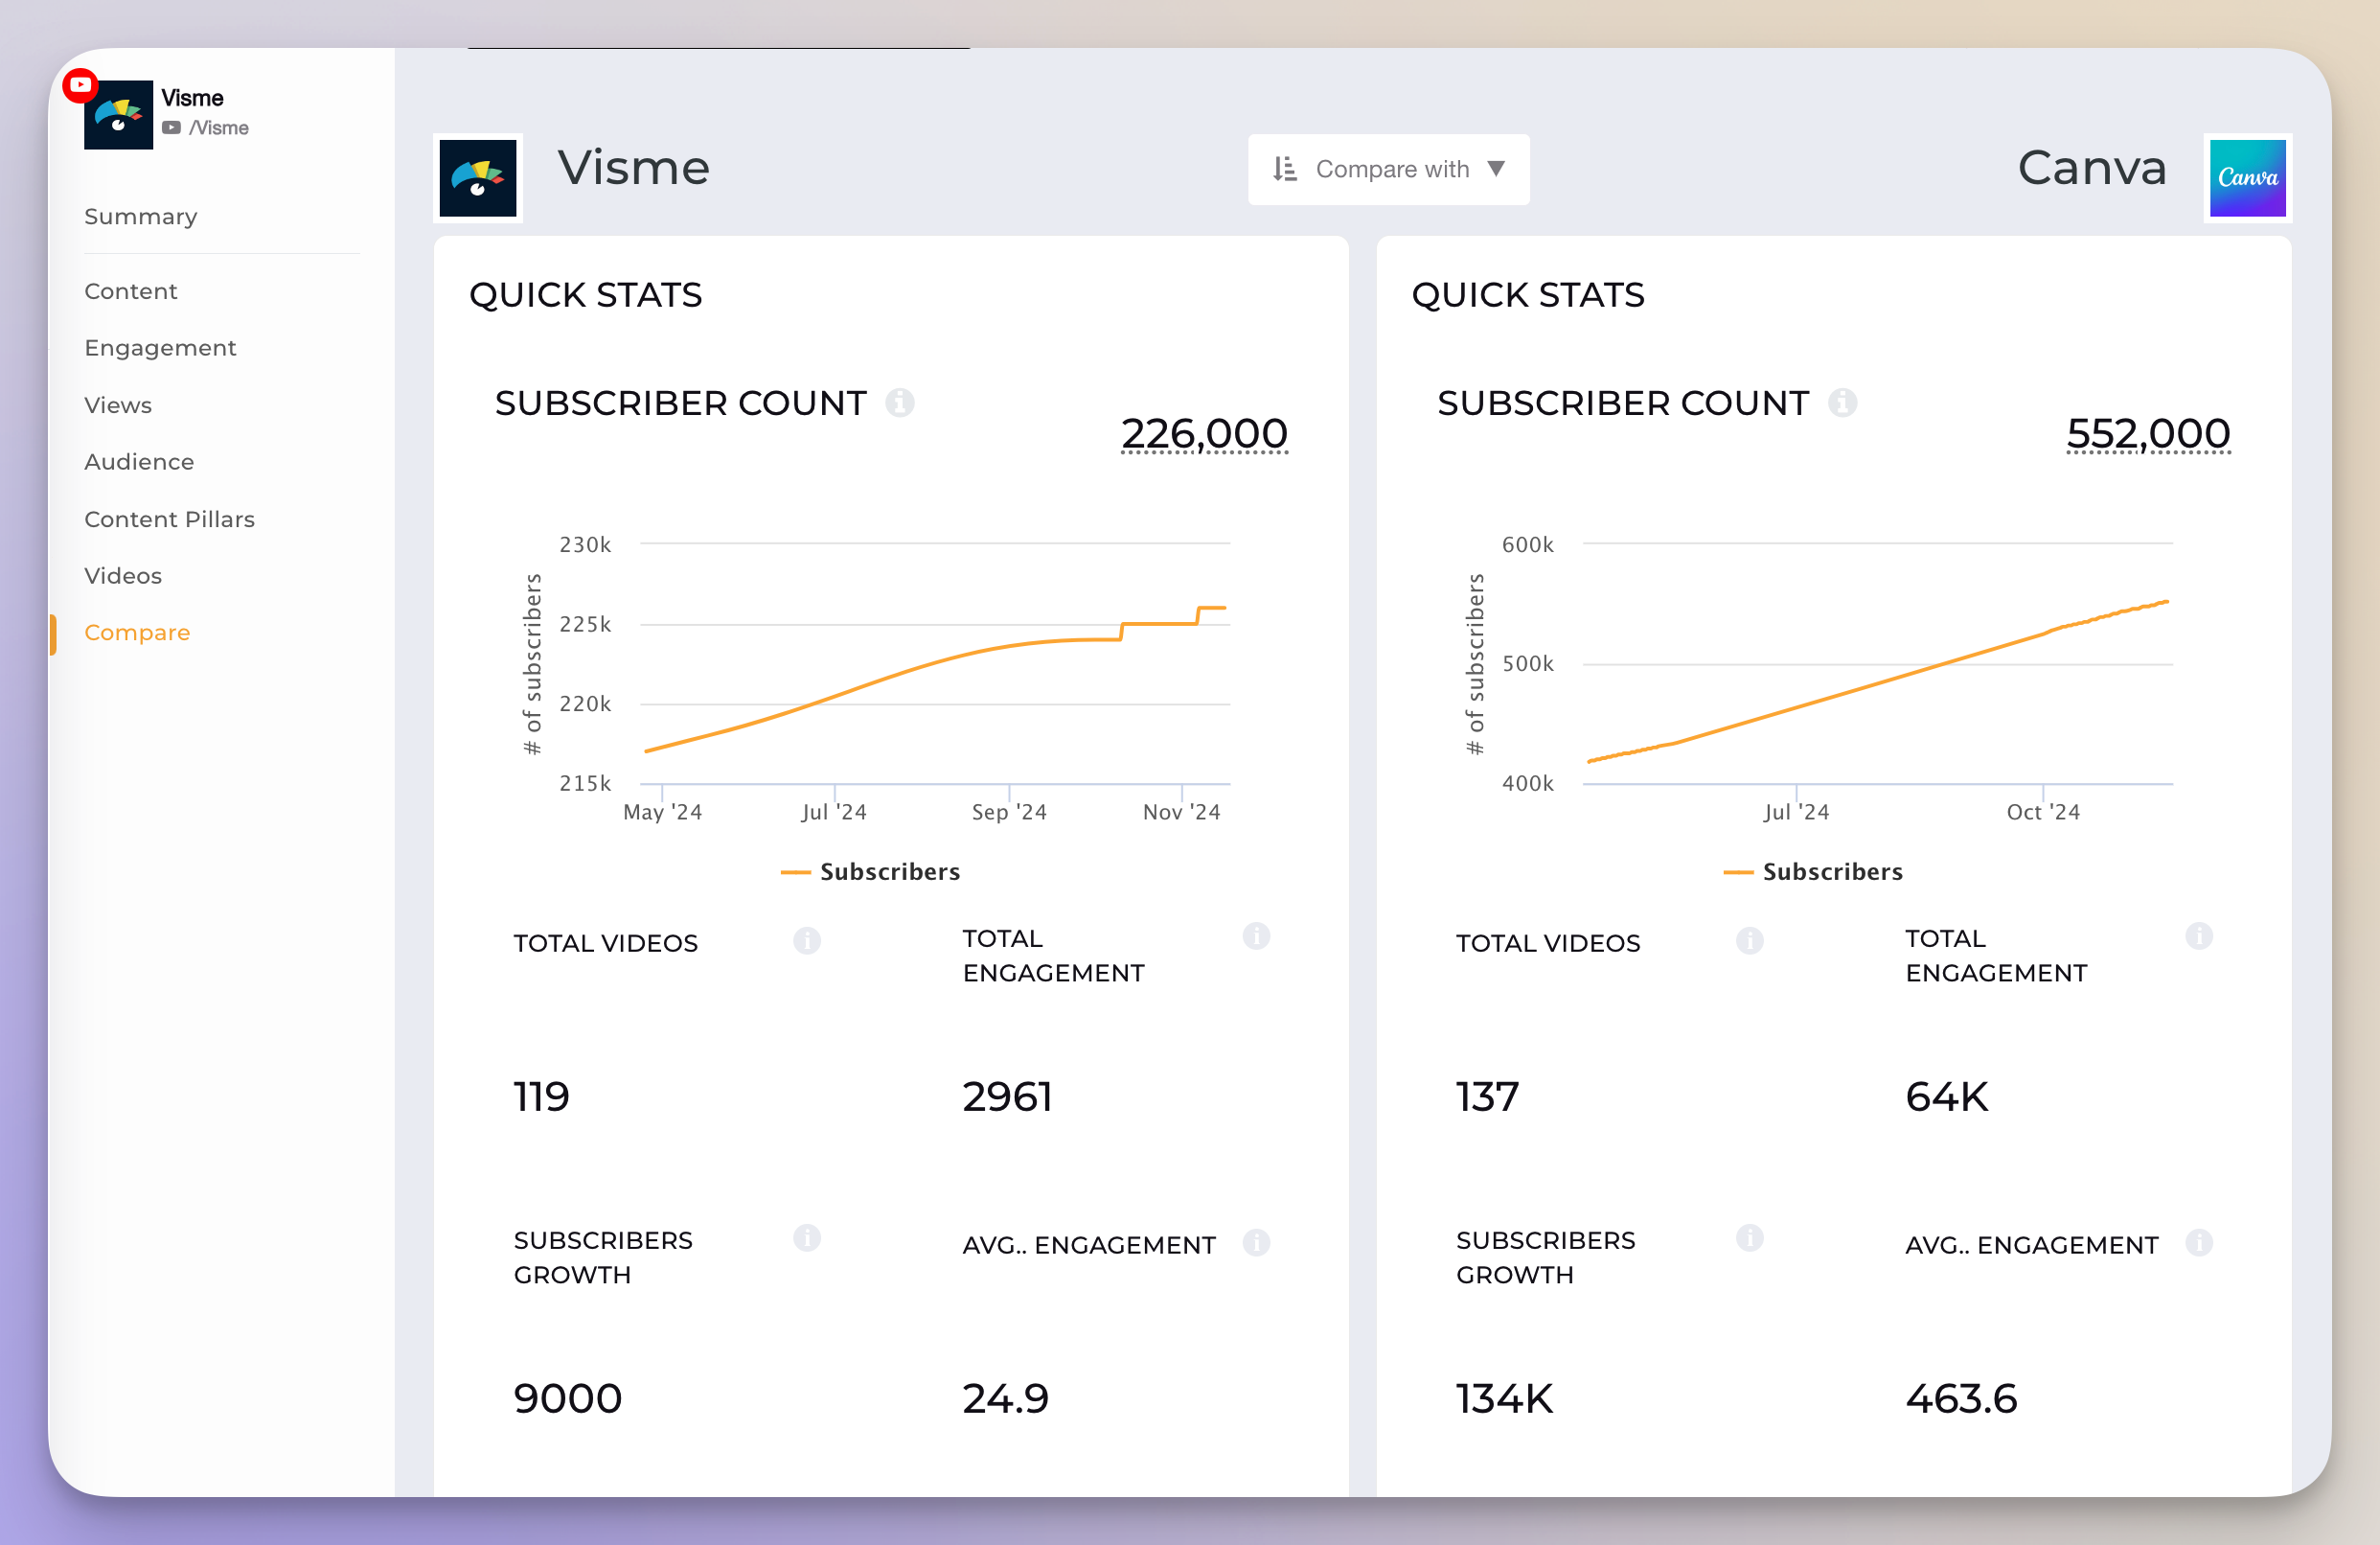The height and width of the screenshot is (1545, 2380).
Task: Click Canva subscribers growth value 134K
Action: point(1504,1399)
